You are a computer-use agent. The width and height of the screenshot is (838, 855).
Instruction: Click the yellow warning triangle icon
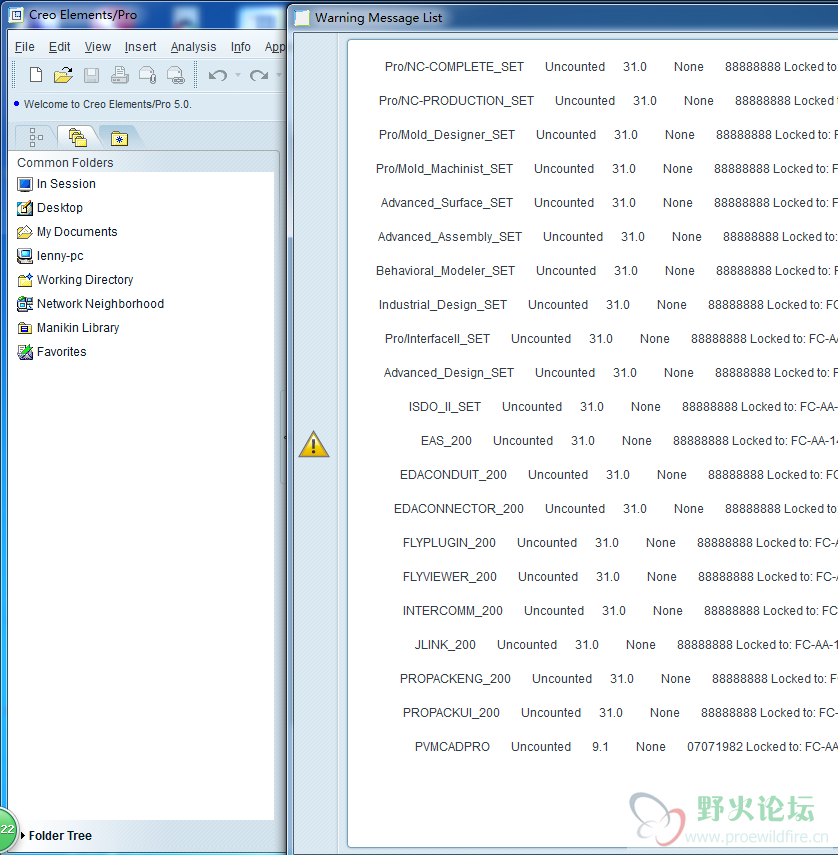[314, 444]
